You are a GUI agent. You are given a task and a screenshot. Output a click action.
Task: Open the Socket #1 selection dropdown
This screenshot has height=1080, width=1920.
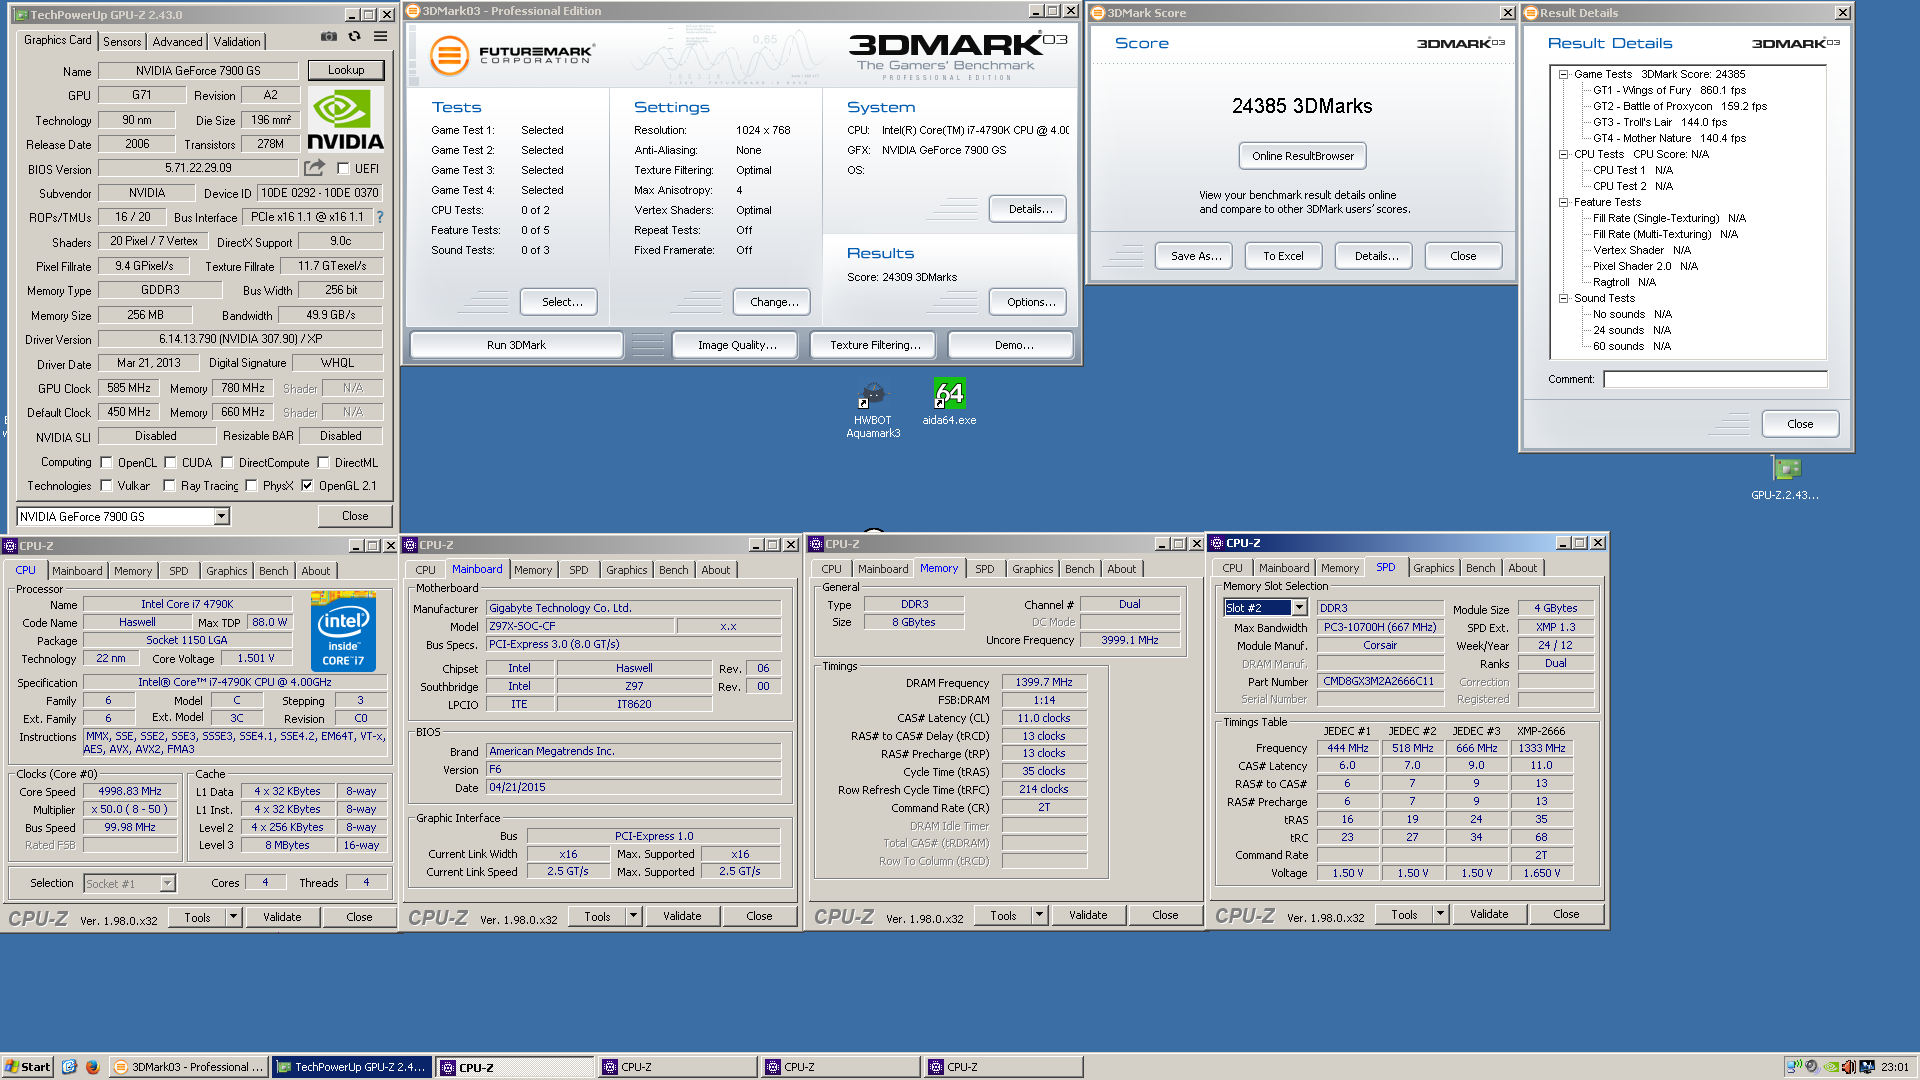click(167, 883)
